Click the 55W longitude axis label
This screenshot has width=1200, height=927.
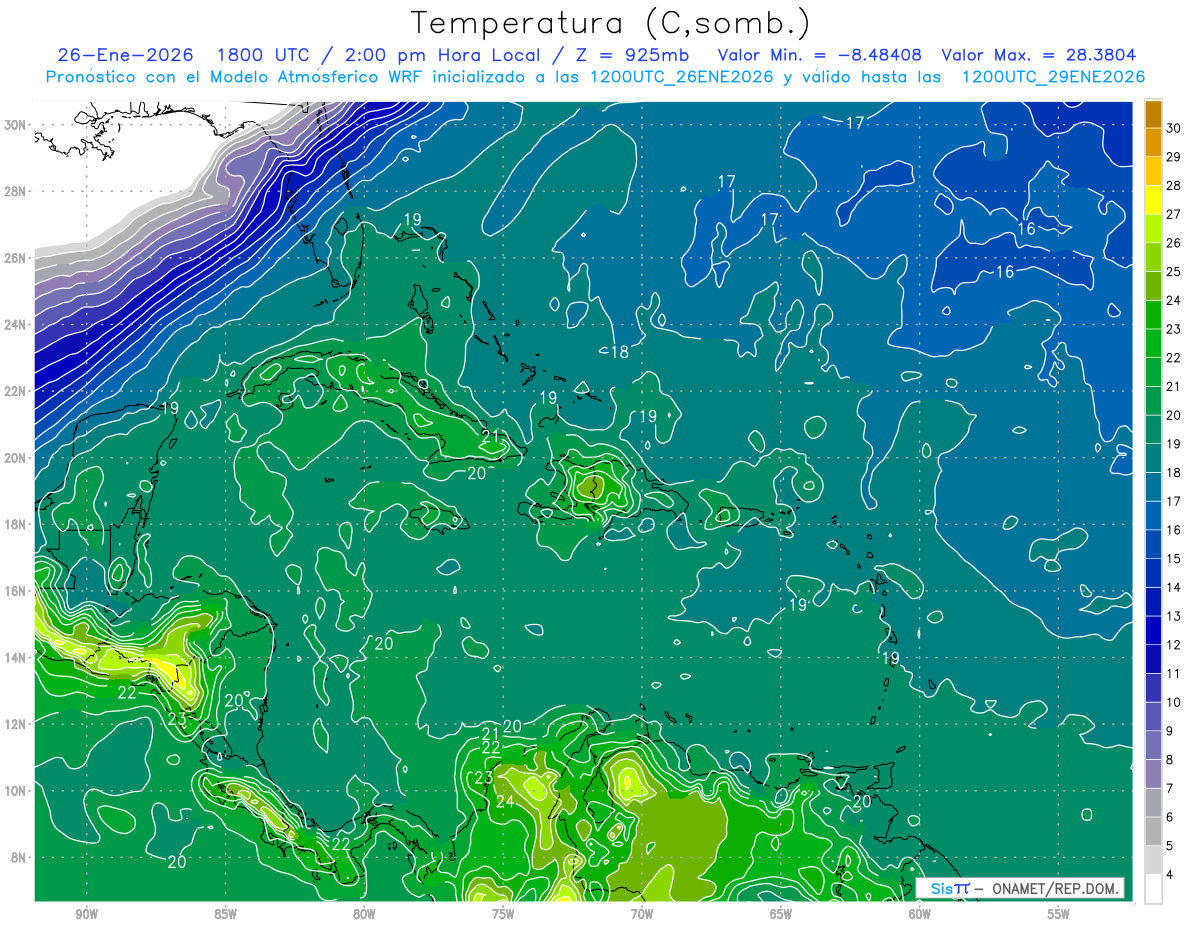pos(1059,915)
